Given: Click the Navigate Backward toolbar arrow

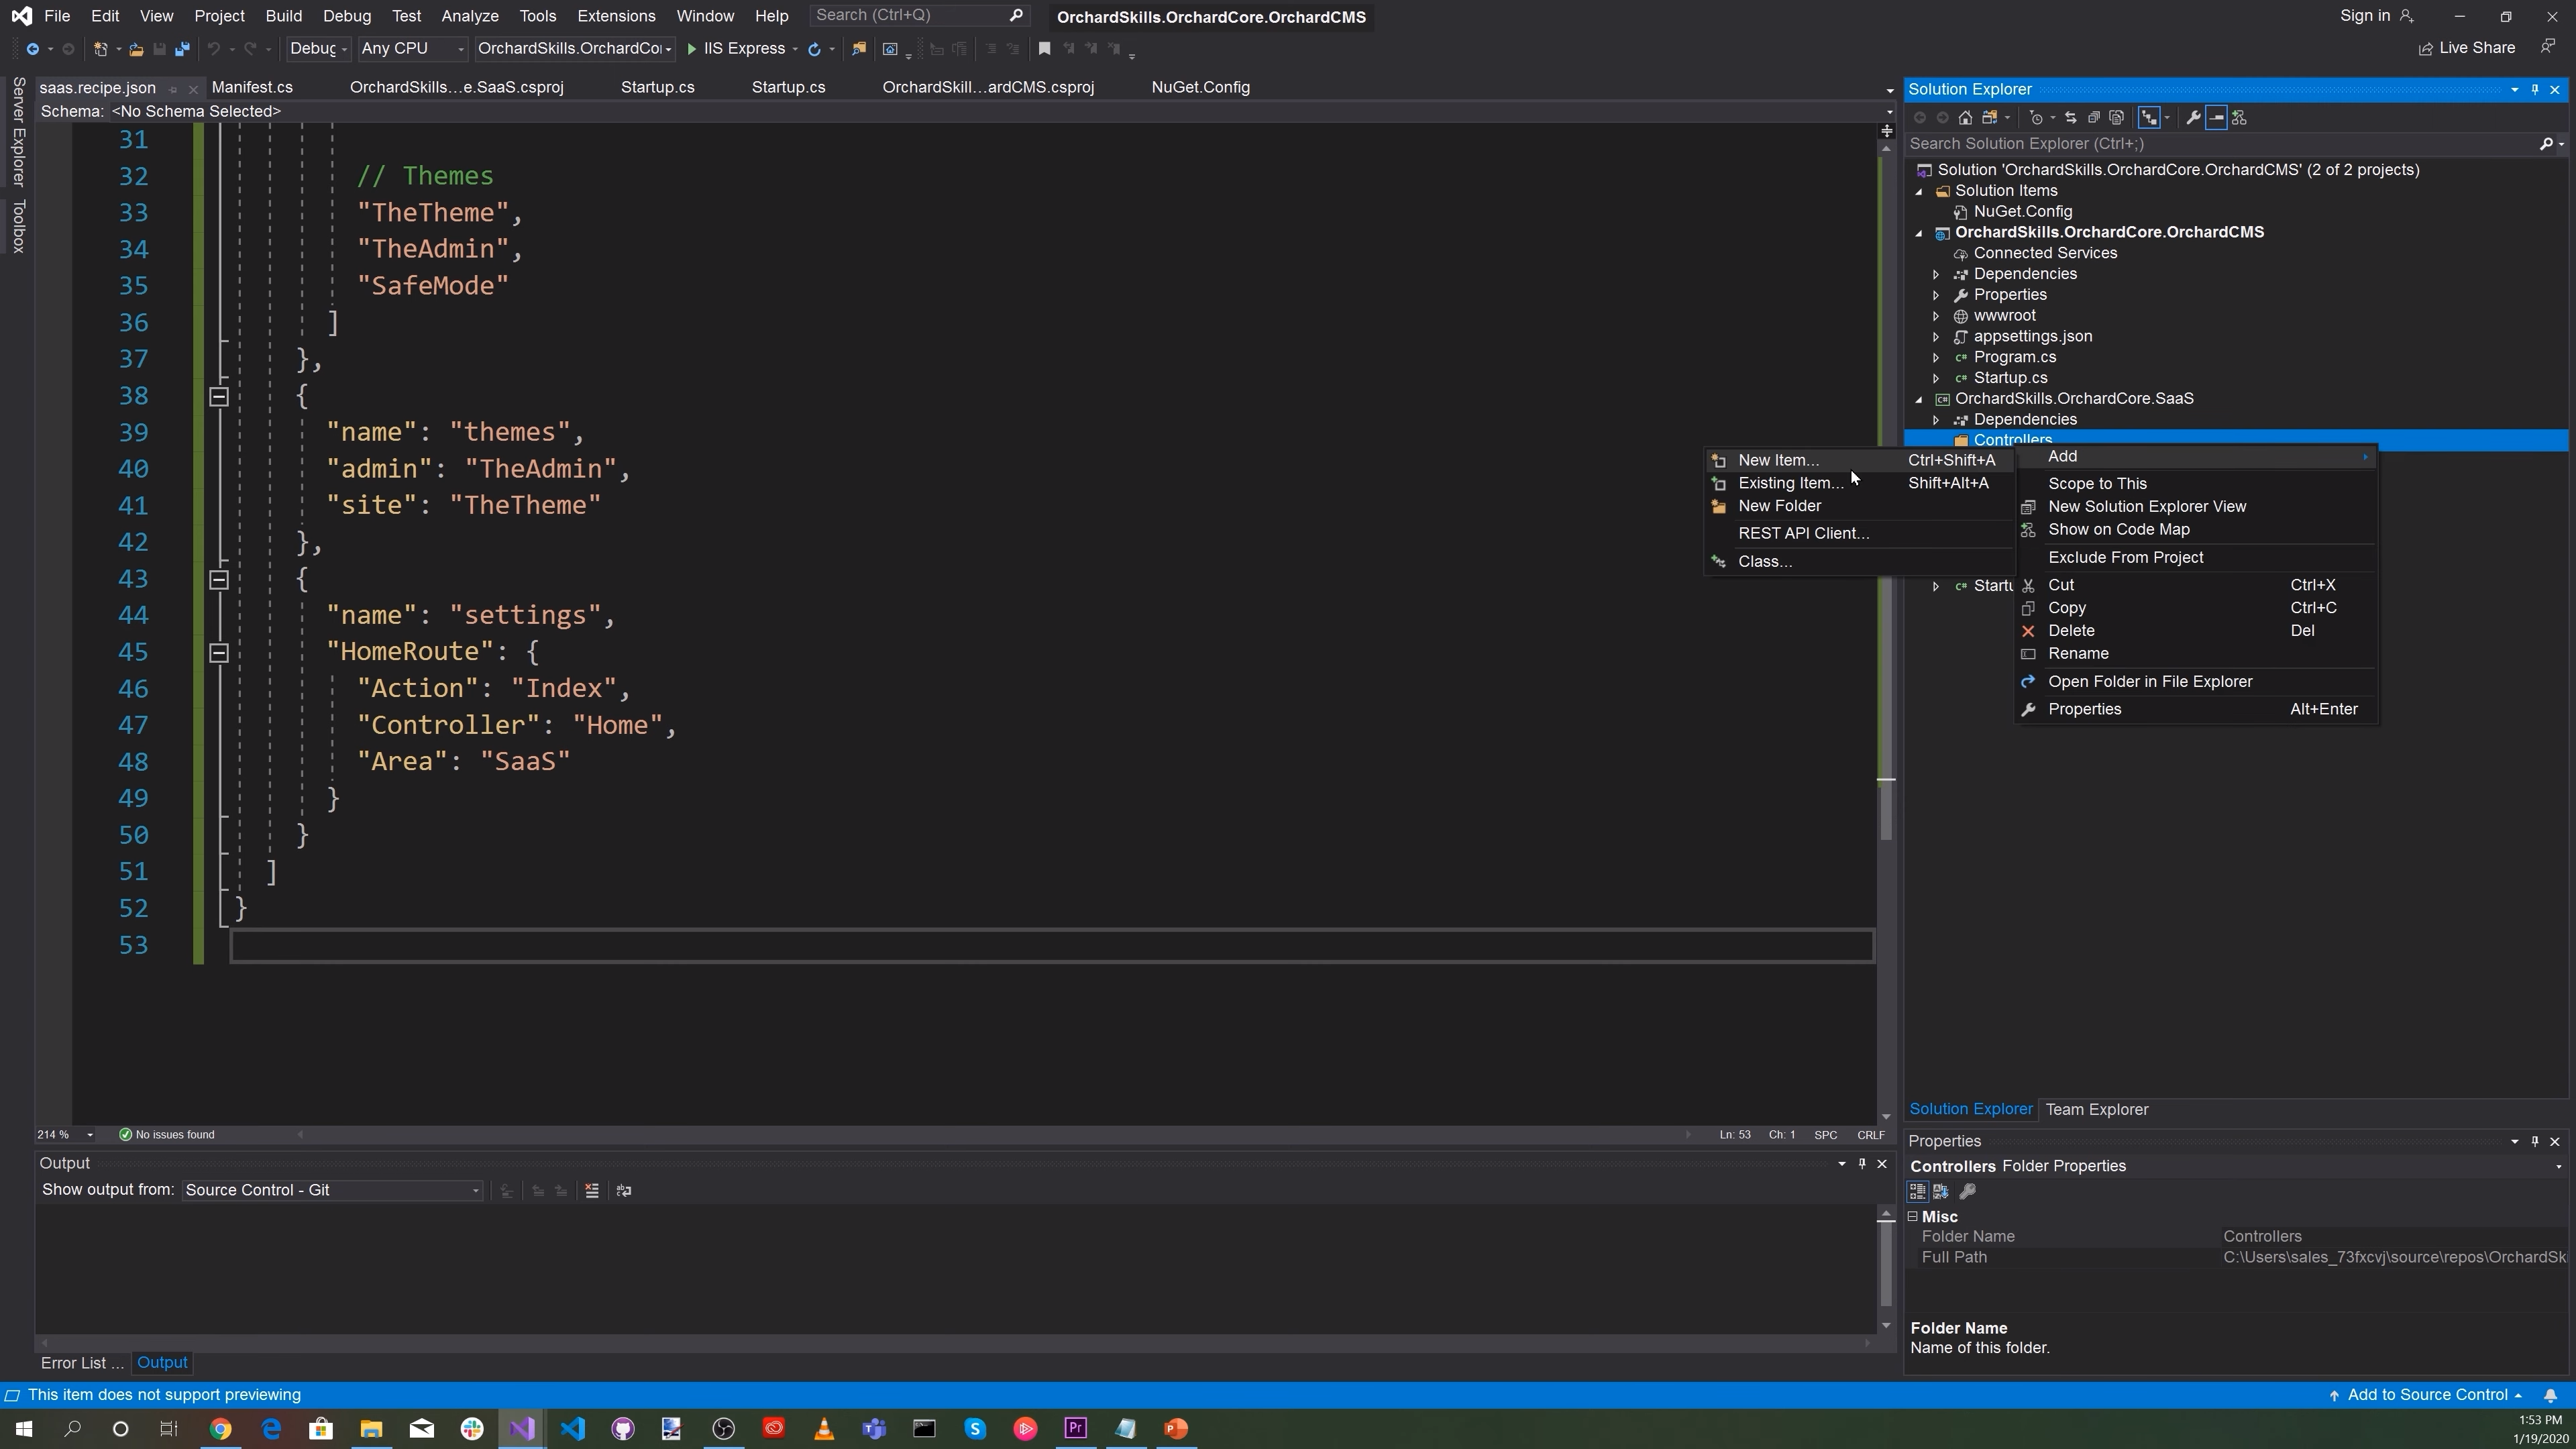Looking at the screenshot, I should 32,49.
